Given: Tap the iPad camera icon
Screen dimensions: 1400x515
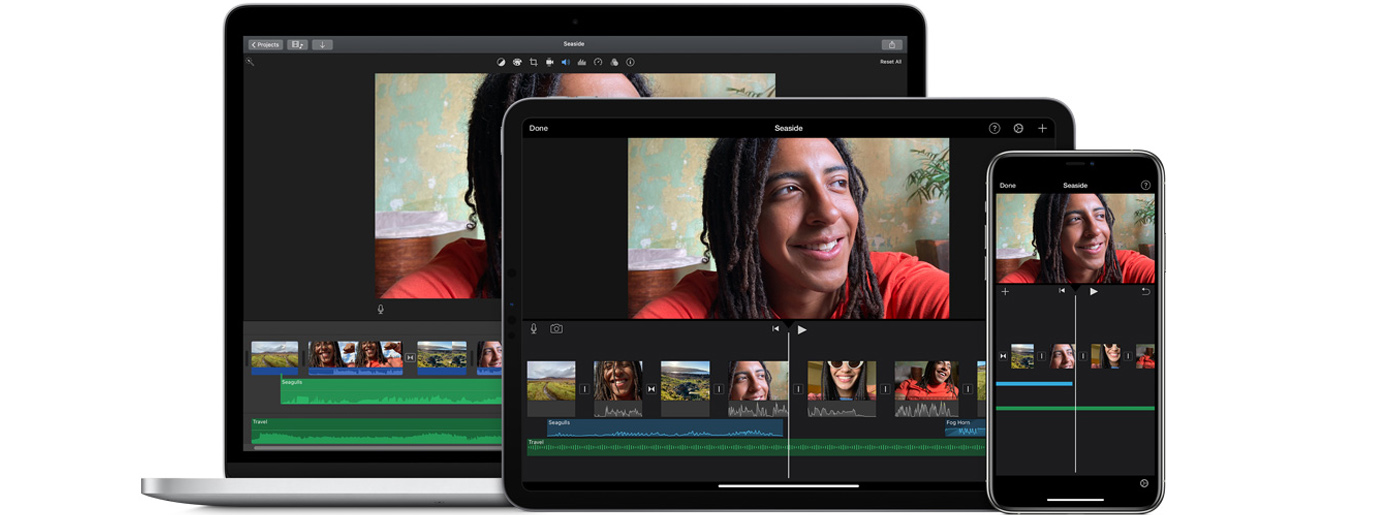Looking at the screenshot, I should (556, 329).
